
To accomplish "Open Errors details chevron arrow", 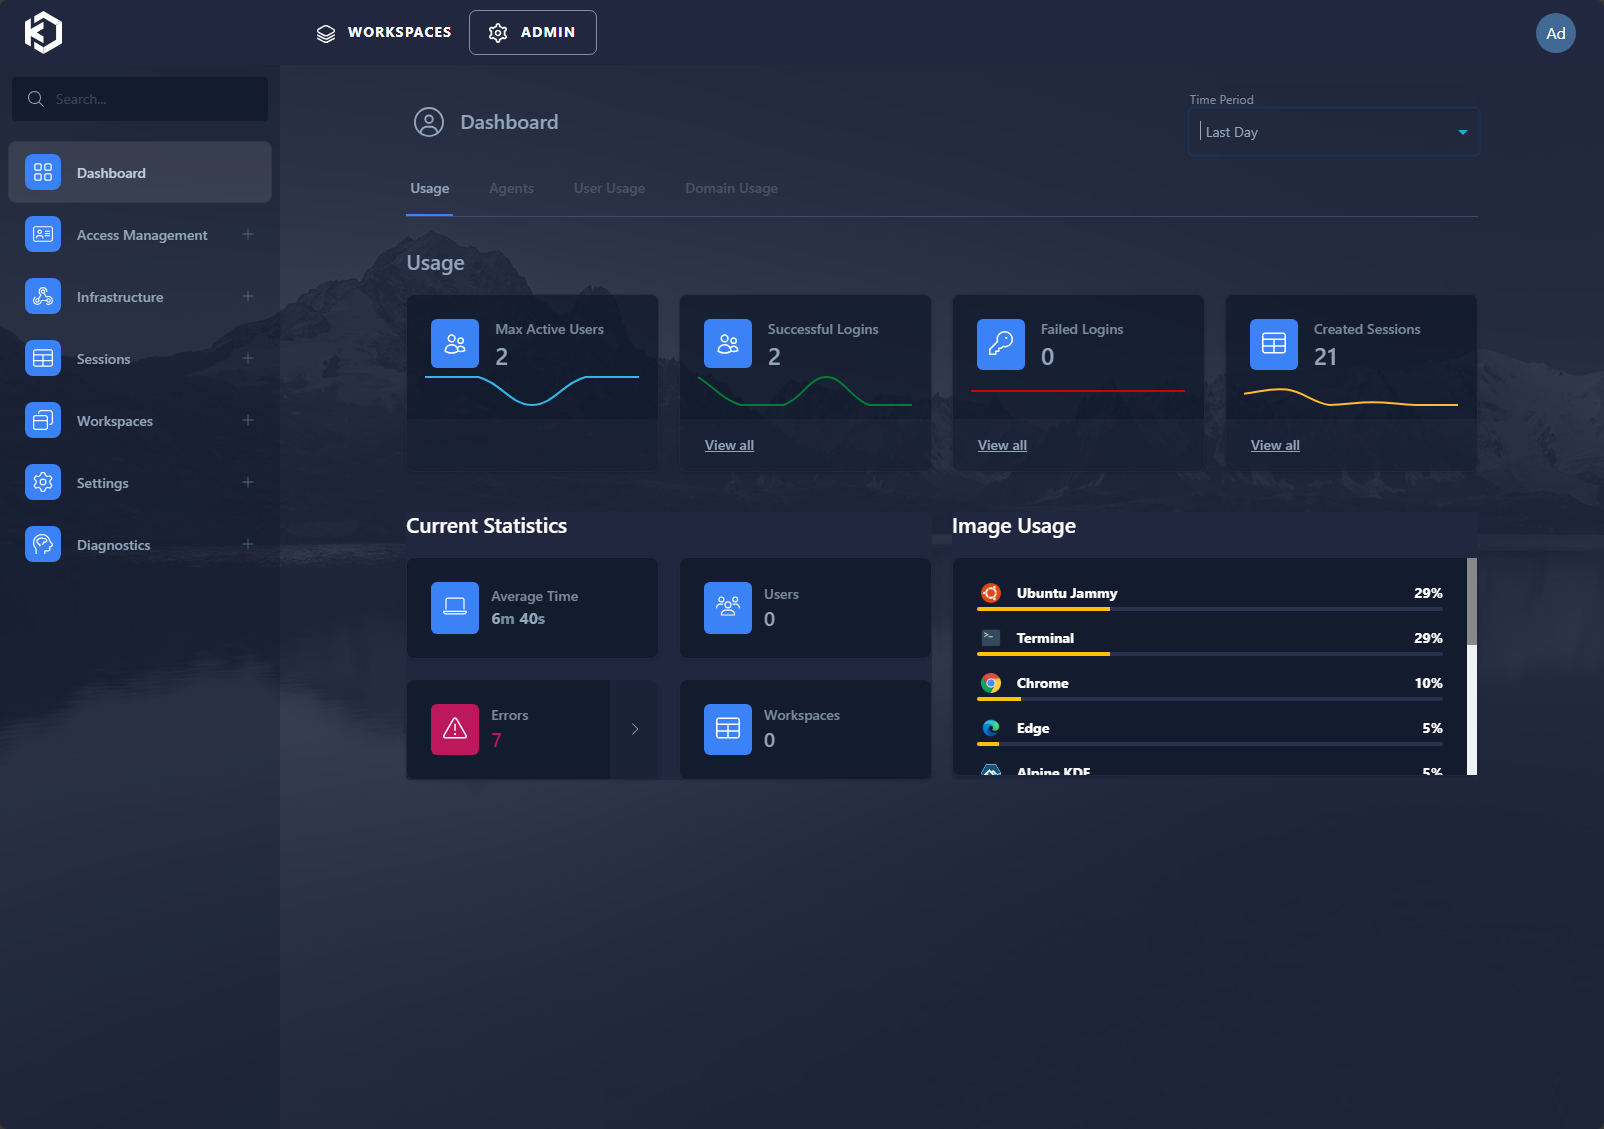I will [x=635, y=729].
